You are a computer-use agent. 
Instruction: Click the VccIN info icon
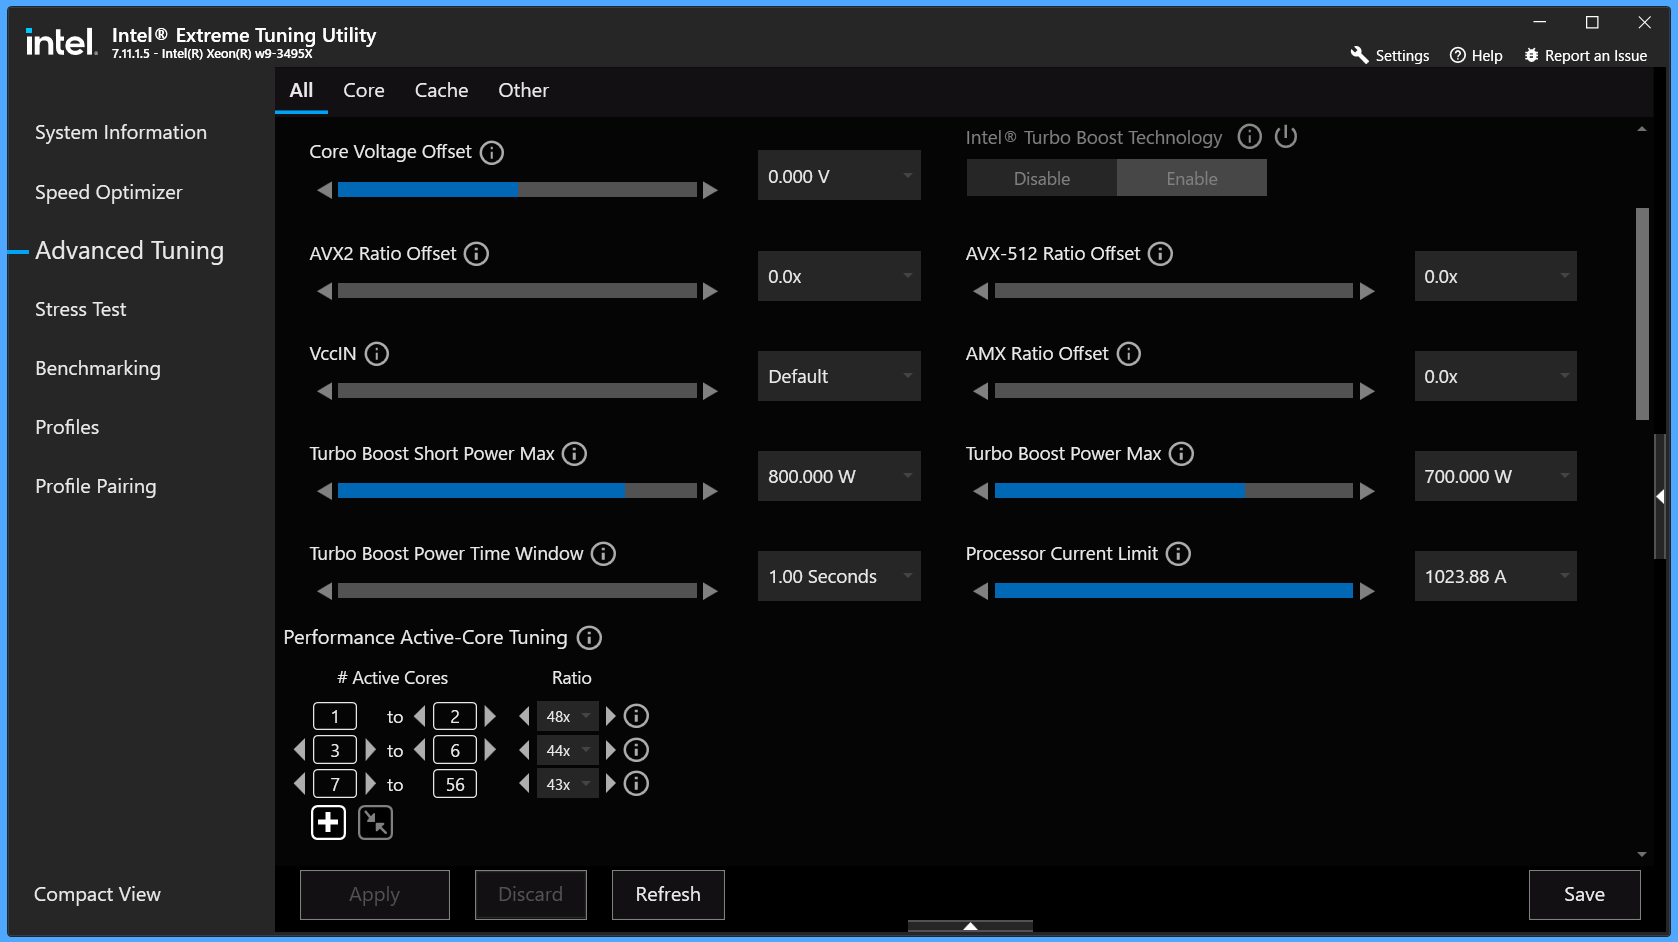tap(377, 354)
